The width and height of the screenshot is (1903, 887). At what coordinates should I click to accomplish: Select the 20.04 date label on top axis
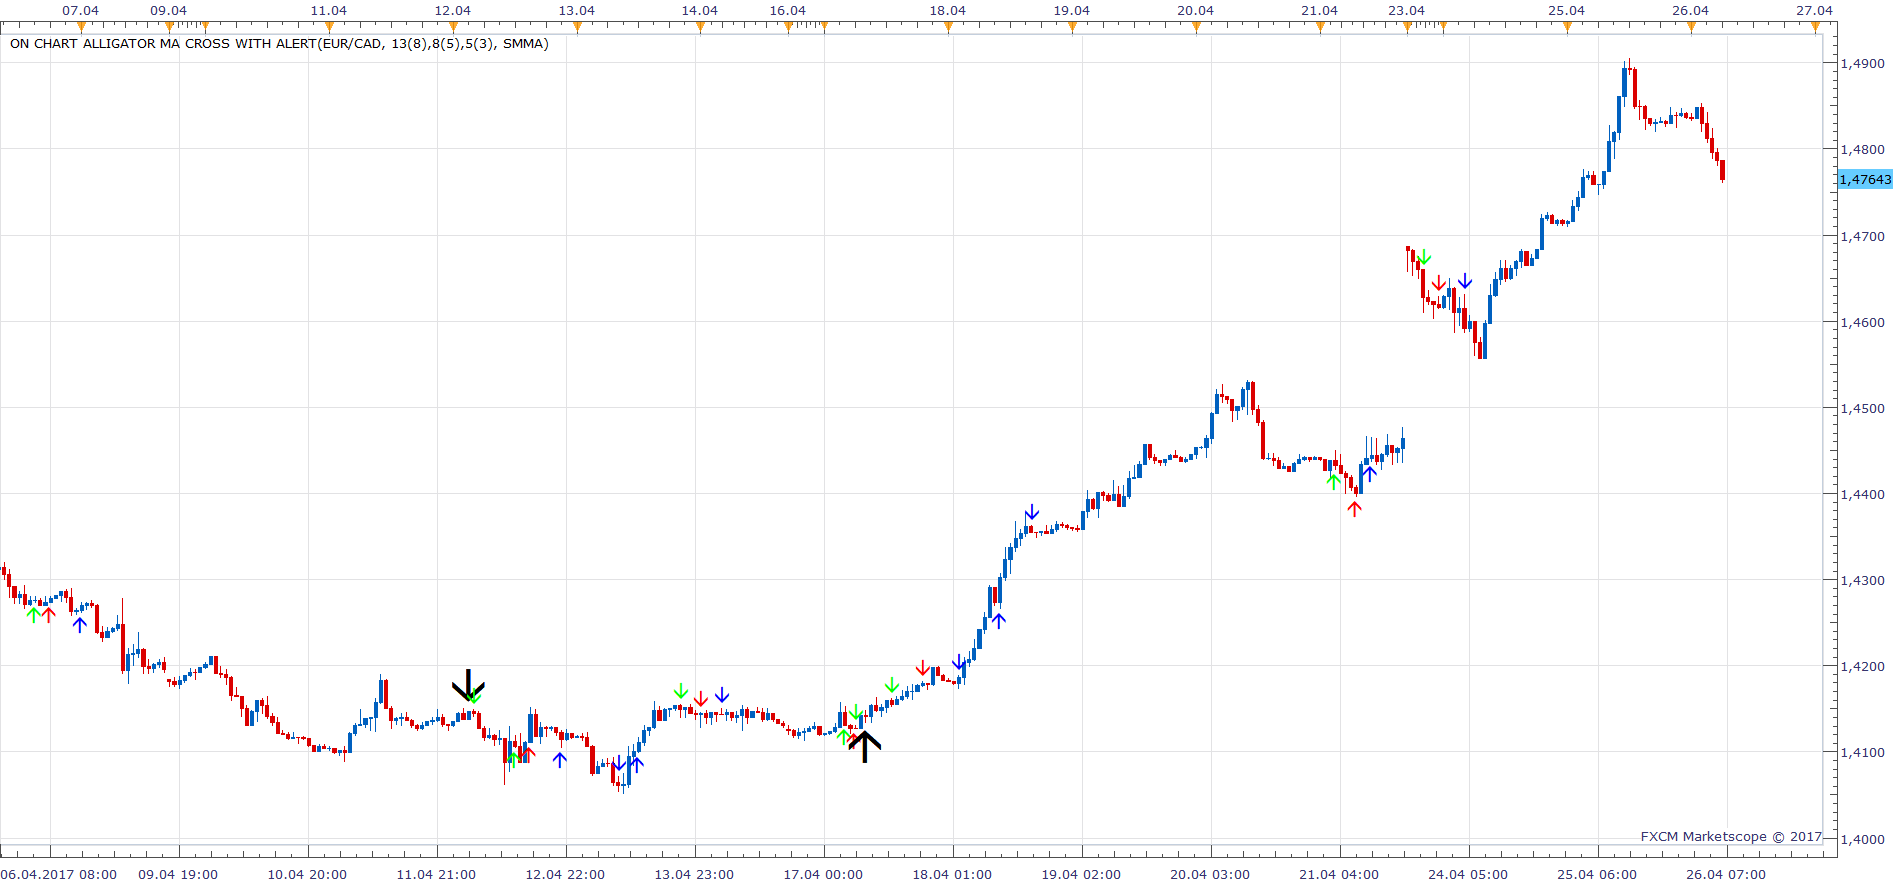[x=1195, y=10]
